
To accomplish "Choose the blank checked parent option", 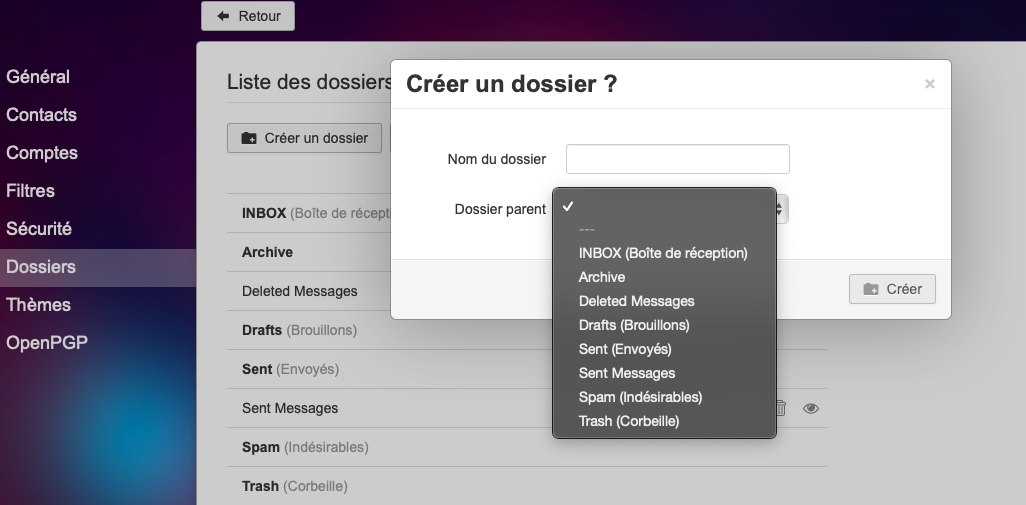I will coord(664,206).
